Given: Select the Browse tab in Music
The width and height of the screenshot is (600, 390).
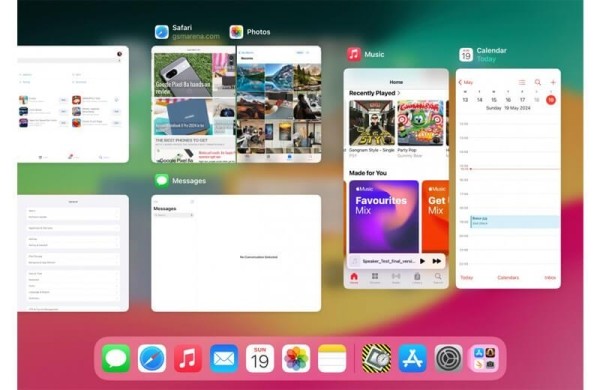Looking at the screenshot, I should [375, 278].
